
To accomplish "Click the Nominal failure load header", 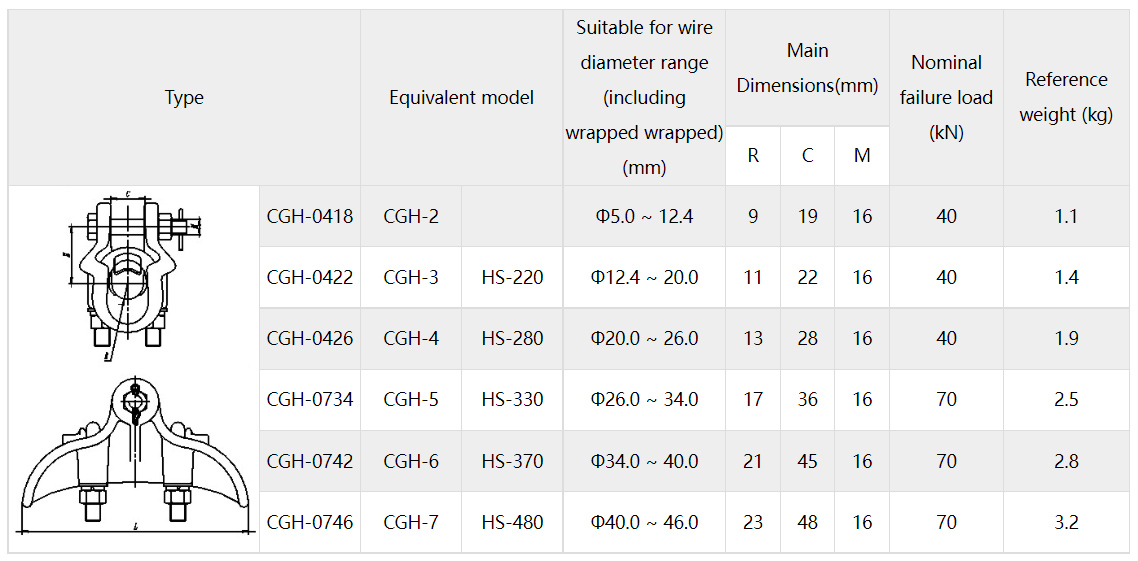I will 946,98.
